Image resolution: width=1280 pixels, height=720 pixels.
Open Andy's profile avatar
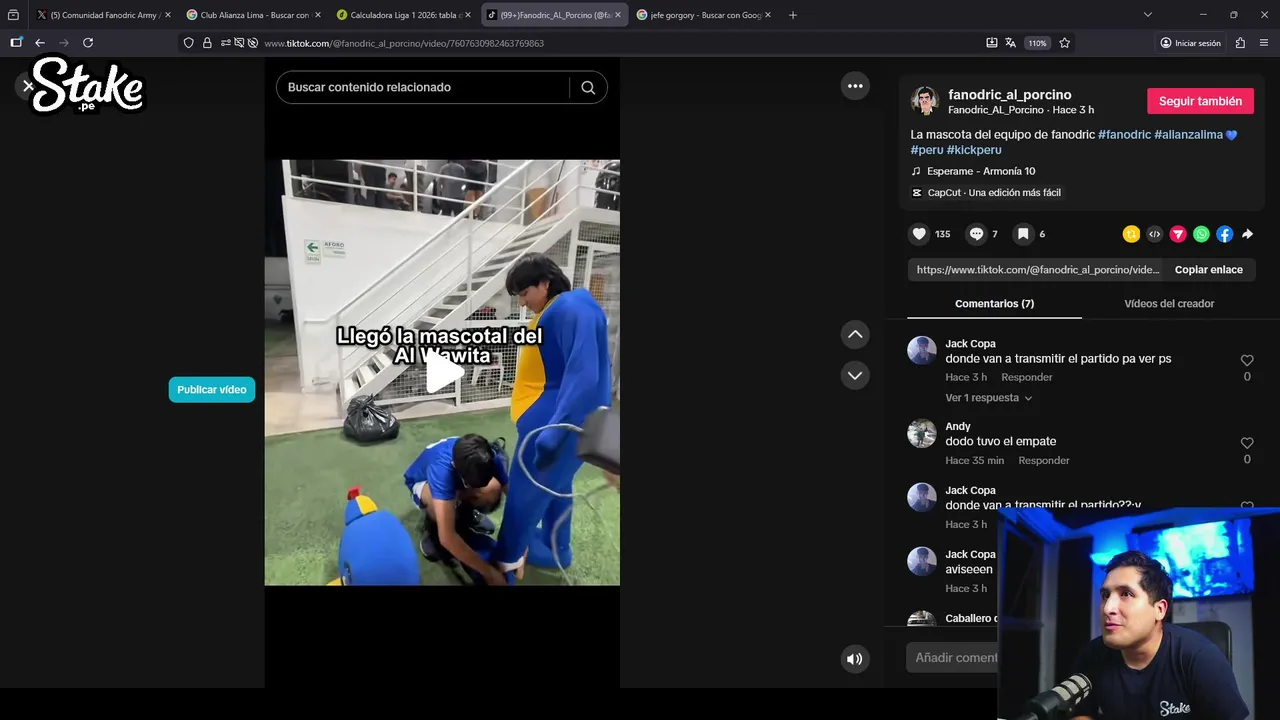click(x=922, y=433)
